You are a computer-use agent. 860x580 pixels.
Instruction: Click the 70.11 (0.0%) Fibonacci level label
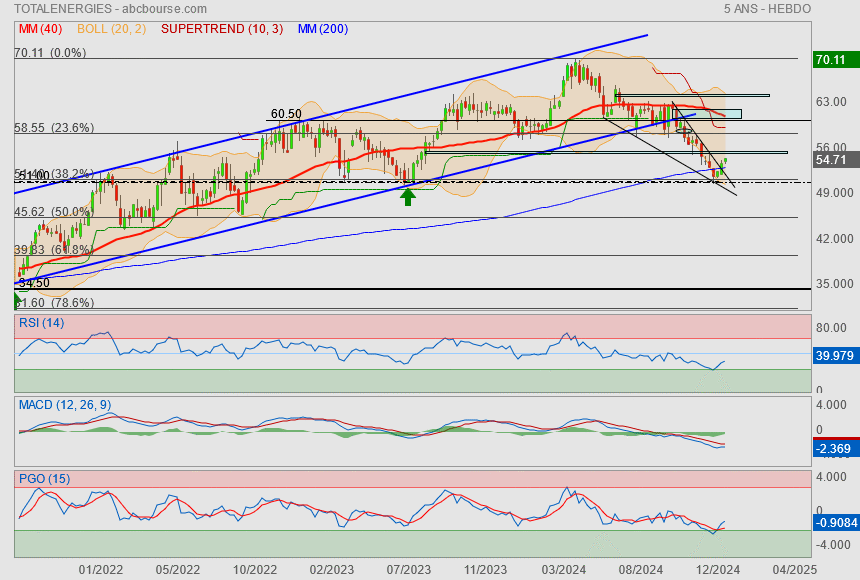(x=50, y=53)
